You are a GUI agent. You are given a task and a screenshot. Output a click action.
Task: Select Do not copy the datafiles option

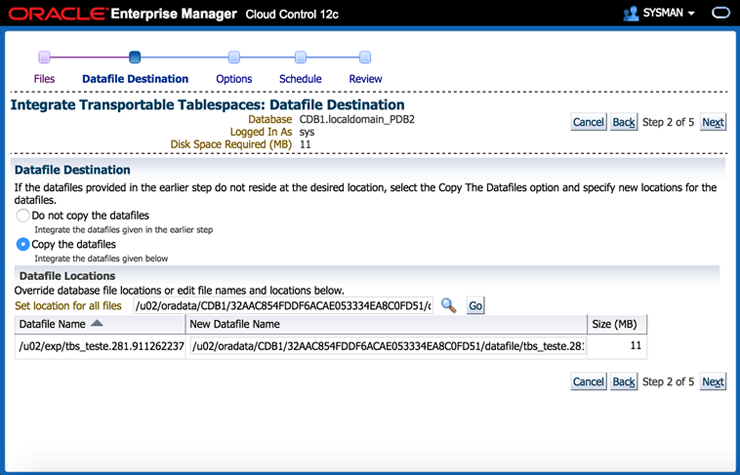(23, 215)
